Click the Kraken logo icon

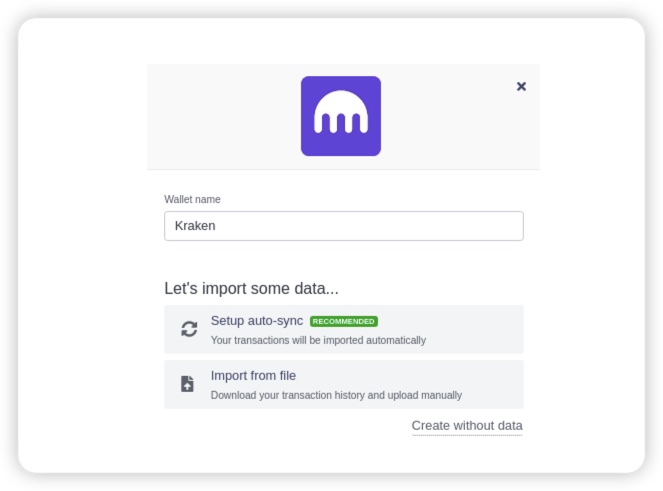(340, 116)
